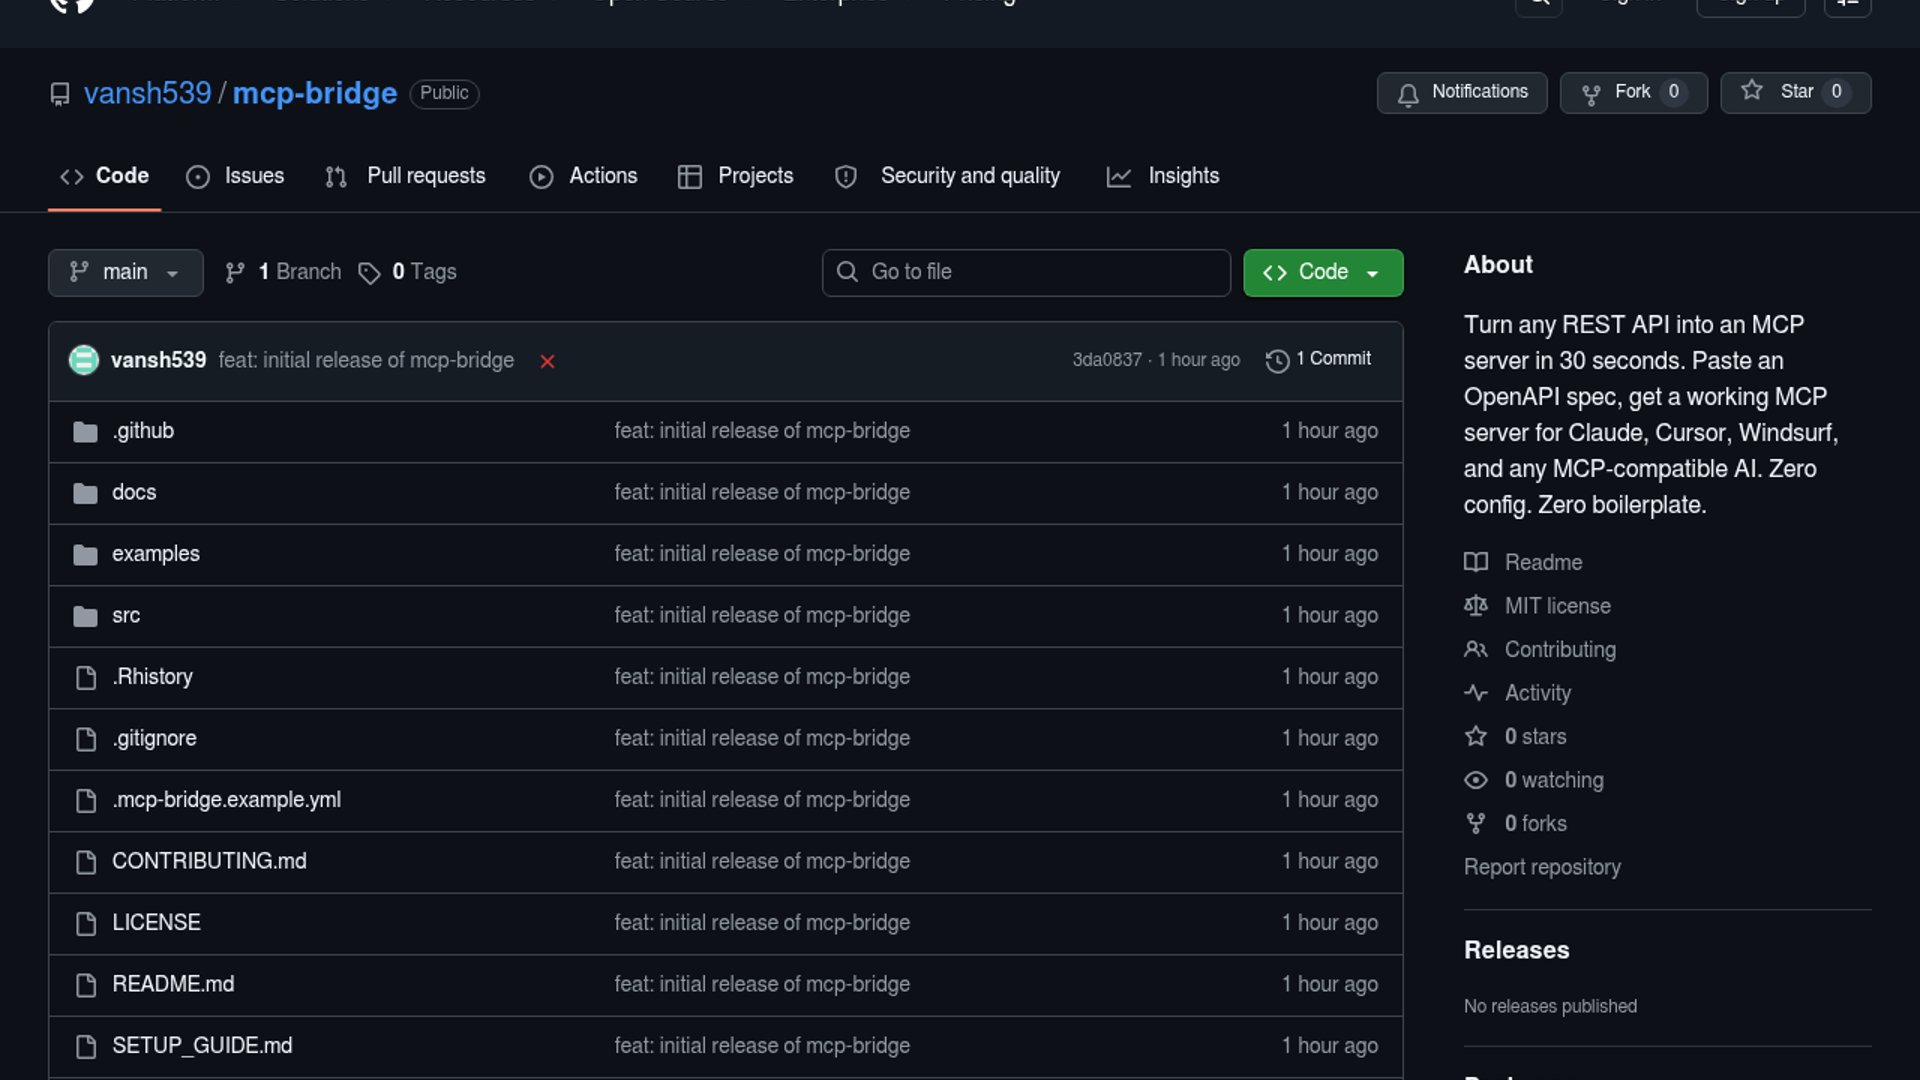The width and height of the screenshot is (1920, 1080).
Task: Click the Activity pulse icon in About
Action: 1476,693
